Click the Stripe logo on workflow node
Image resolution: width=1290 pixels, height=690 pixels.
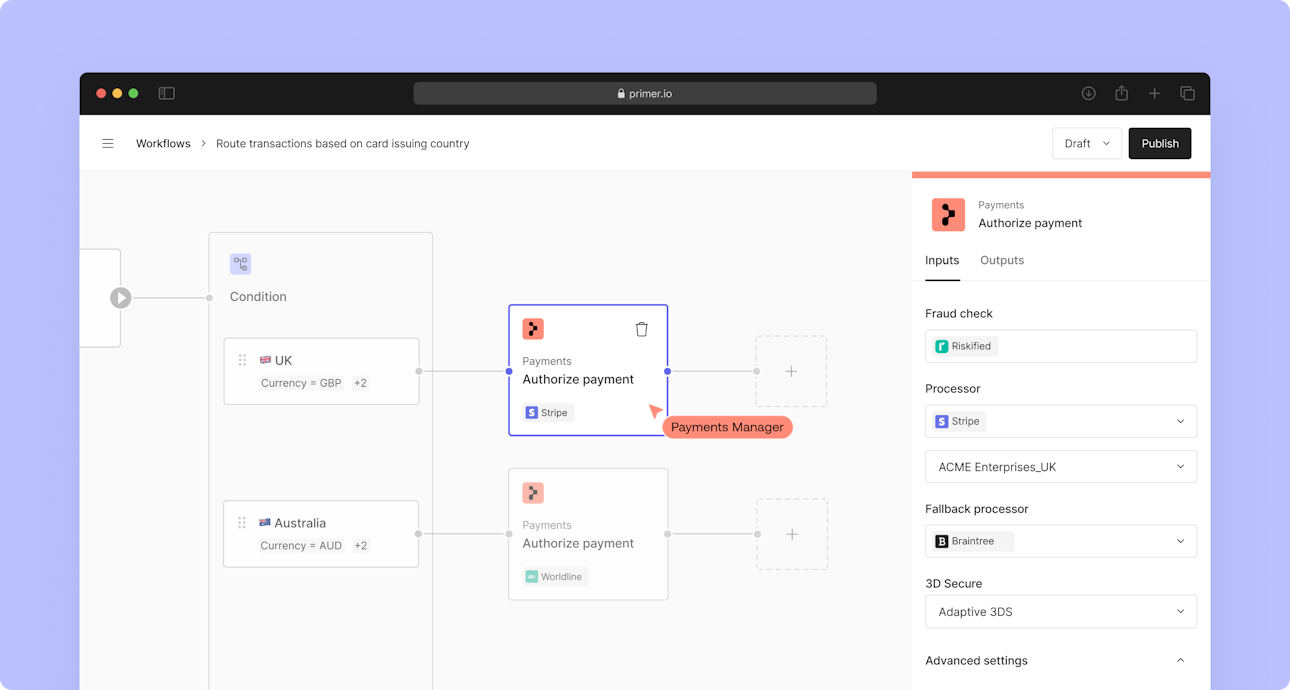[x=532, y=412]
